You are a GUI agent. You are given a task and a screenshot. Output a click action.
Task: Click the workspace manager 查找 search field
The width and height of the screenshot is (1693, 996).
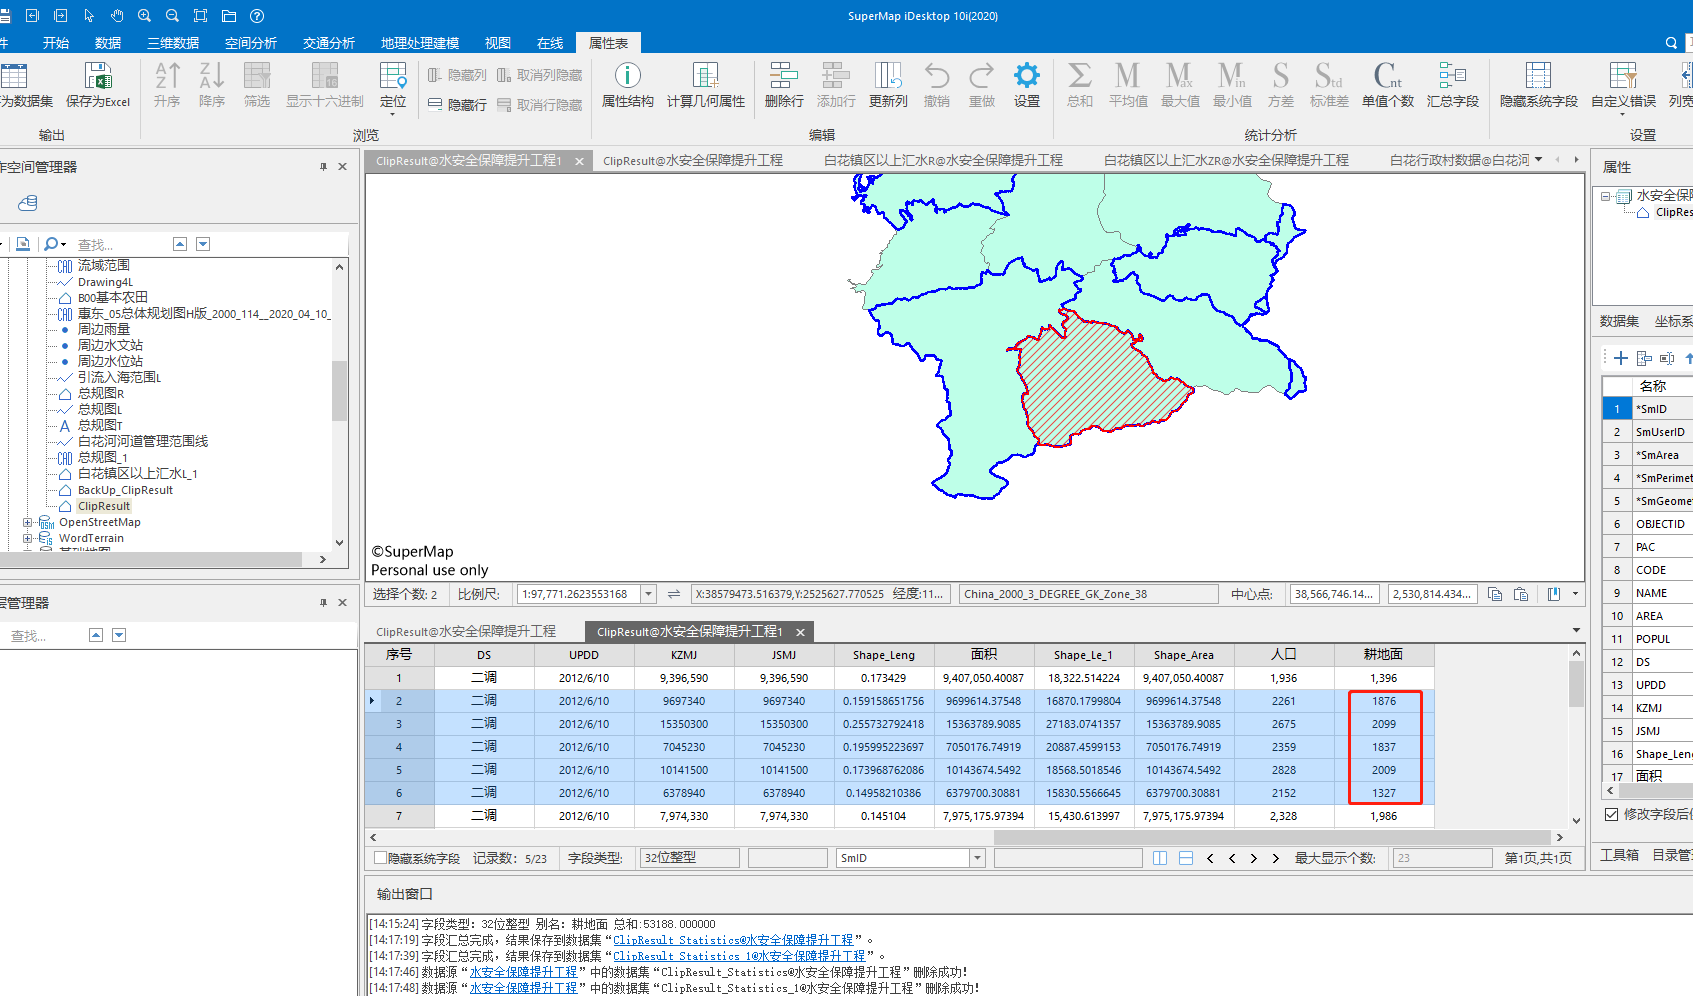[x=120, y=244]
